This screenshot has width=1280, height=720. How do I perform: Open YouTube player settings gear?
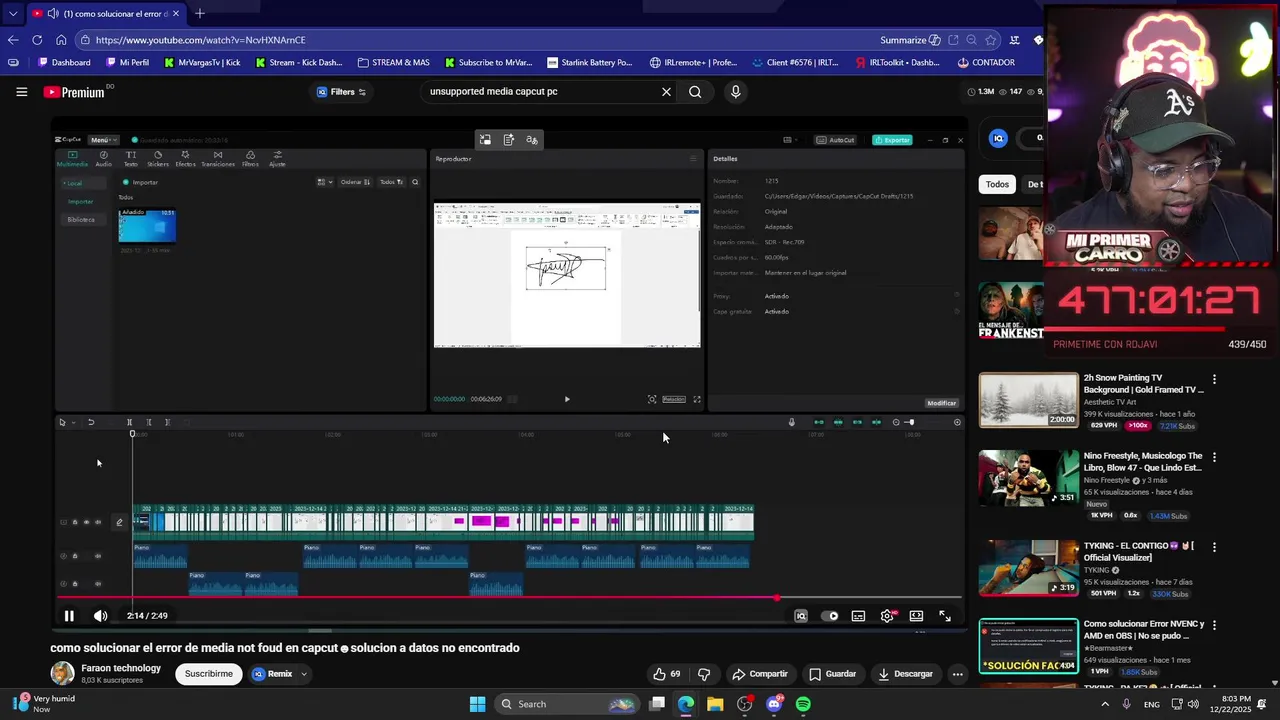[887, 616]
